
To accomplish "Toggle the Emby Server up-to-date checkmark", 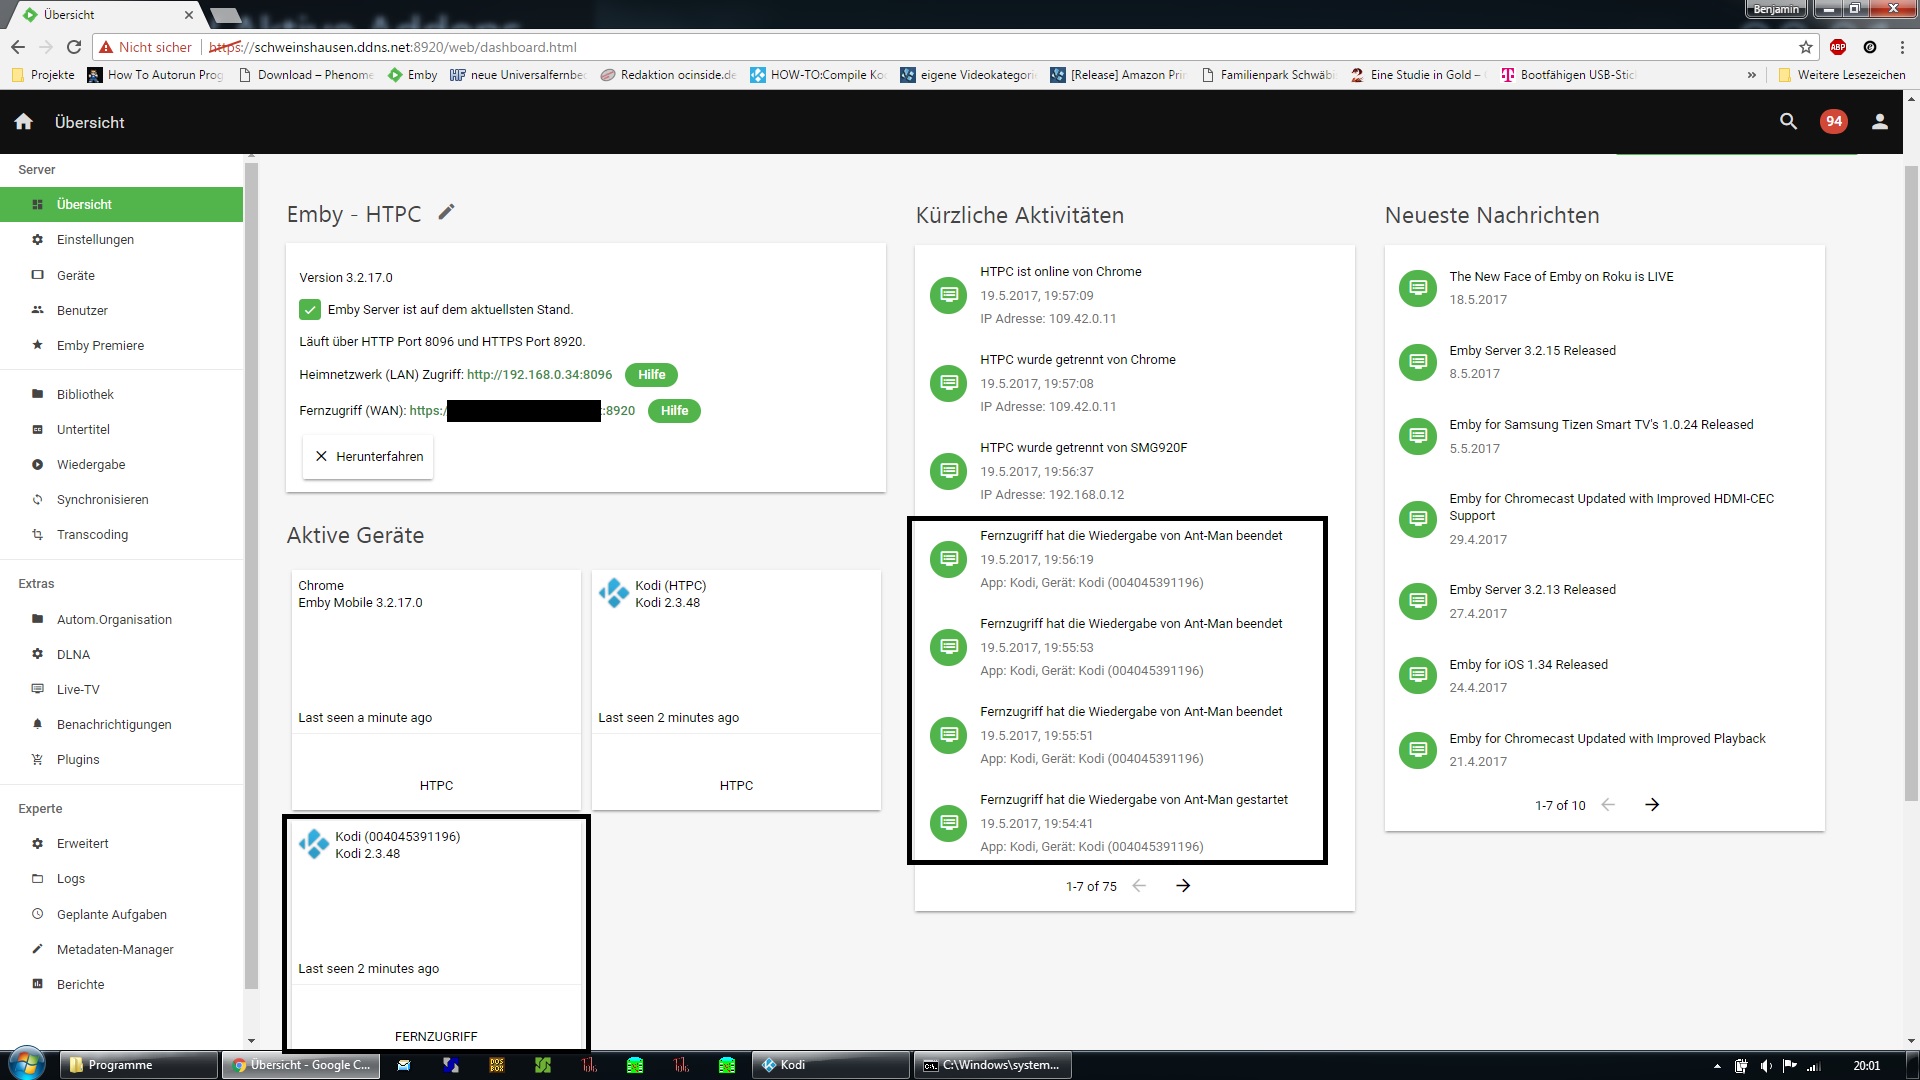I will tap(310, 310).
